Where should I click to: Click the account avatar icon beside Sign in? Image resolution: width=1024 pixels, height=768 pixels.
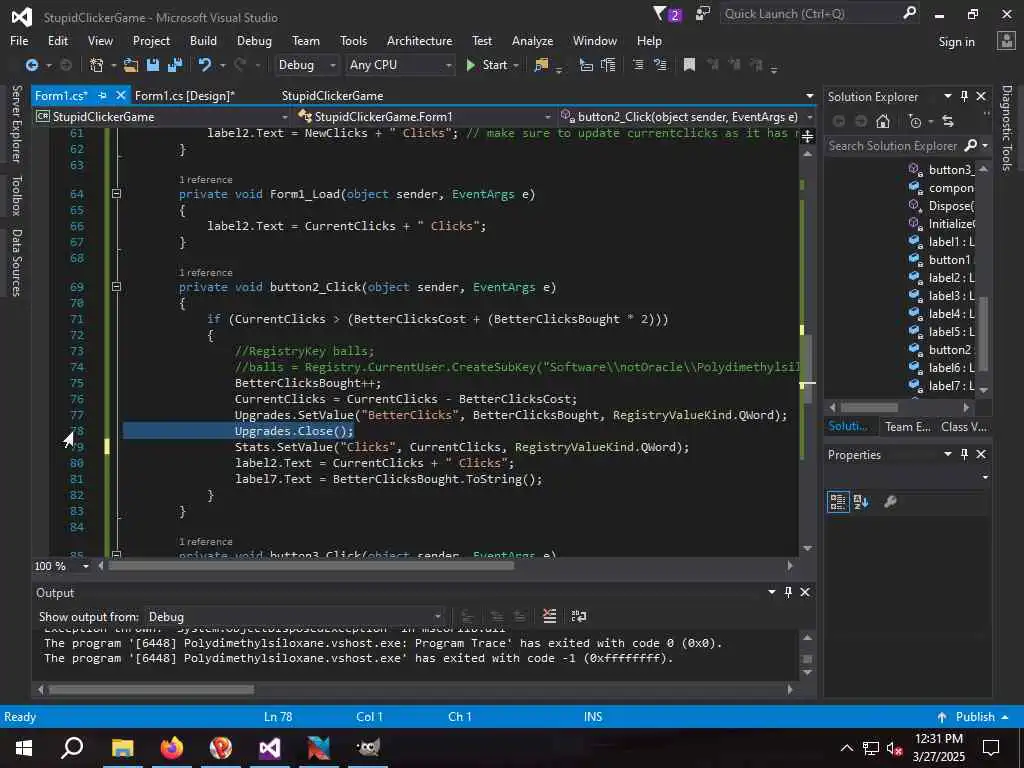1006,41
